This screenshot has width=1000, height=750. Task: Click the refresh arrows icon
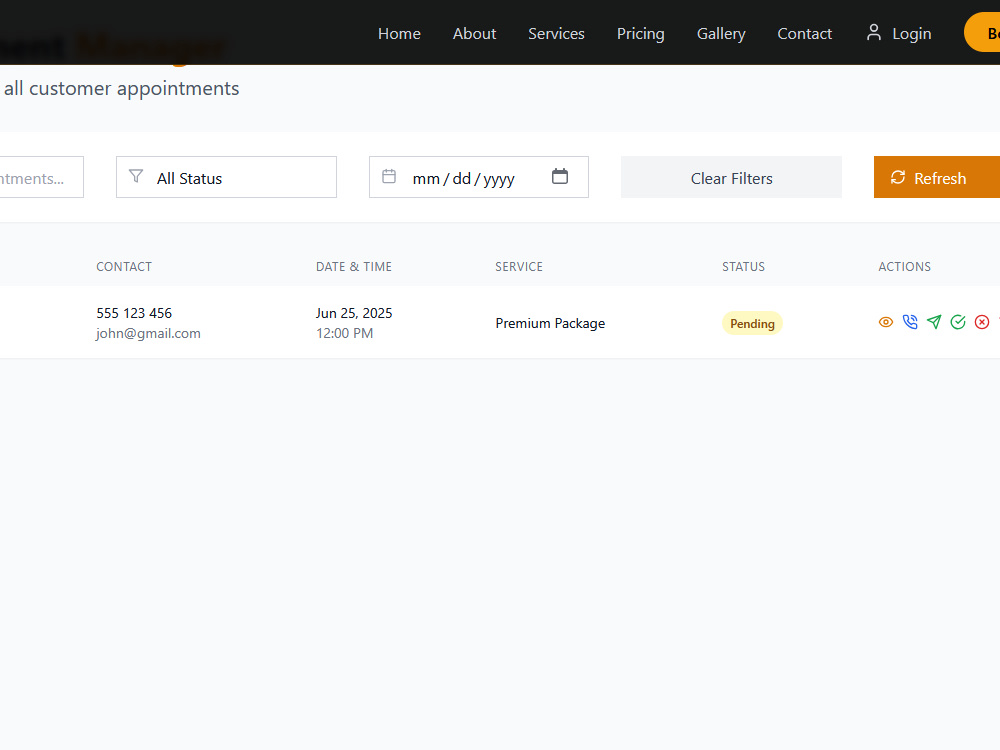coord(898,177)
